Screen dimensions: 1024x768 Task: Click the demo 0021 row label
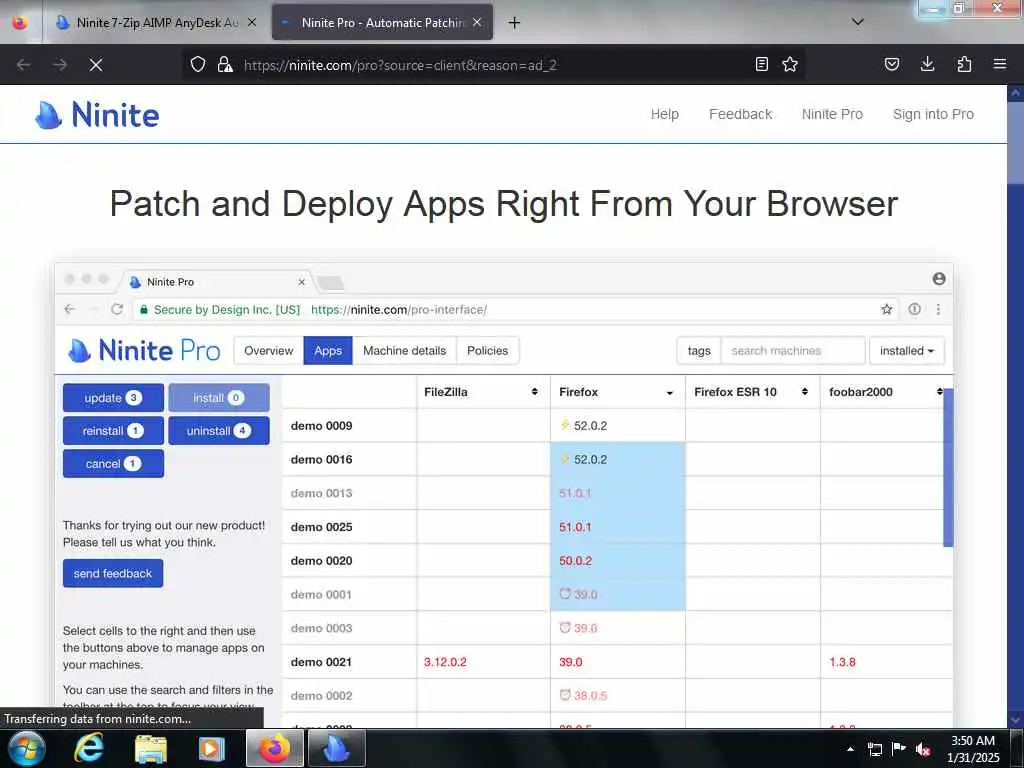coord(321,662)
